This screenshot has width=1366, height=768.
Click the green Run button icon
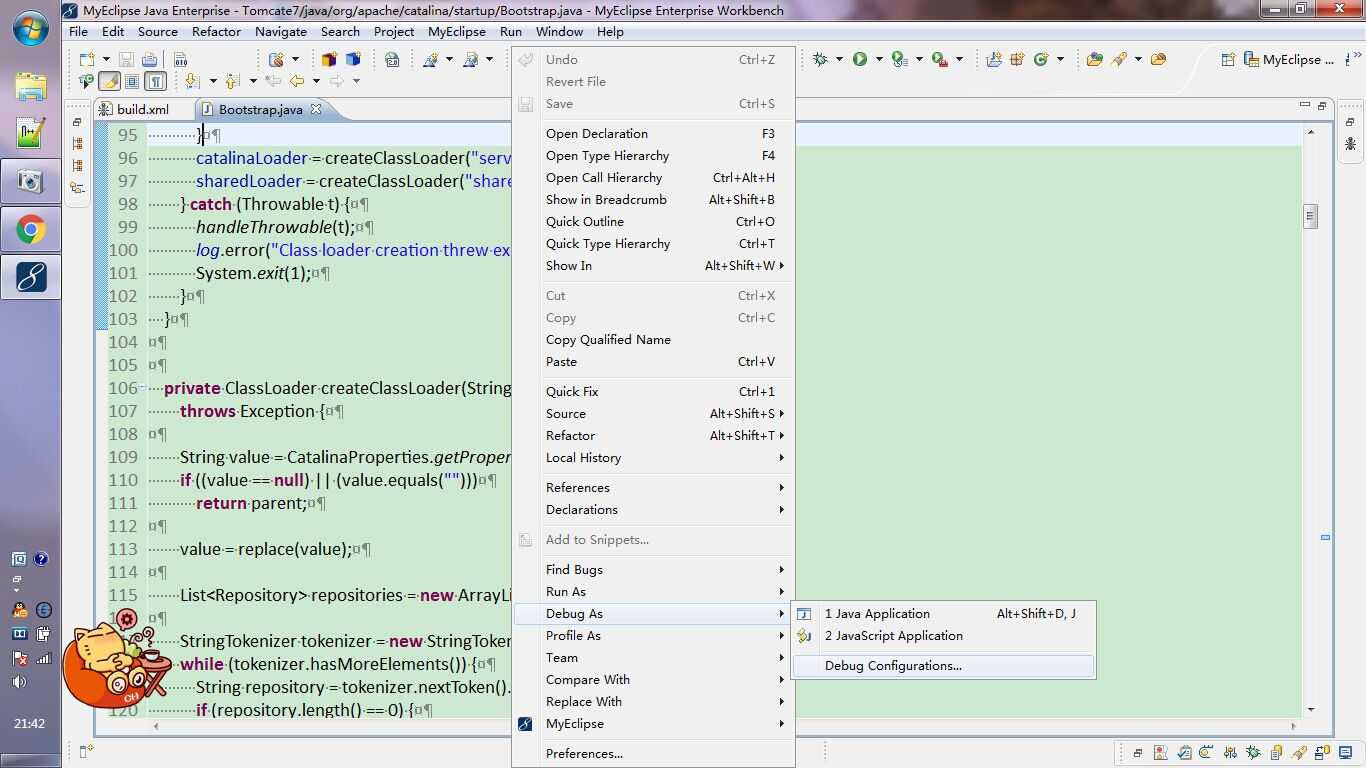pos(860,60)
